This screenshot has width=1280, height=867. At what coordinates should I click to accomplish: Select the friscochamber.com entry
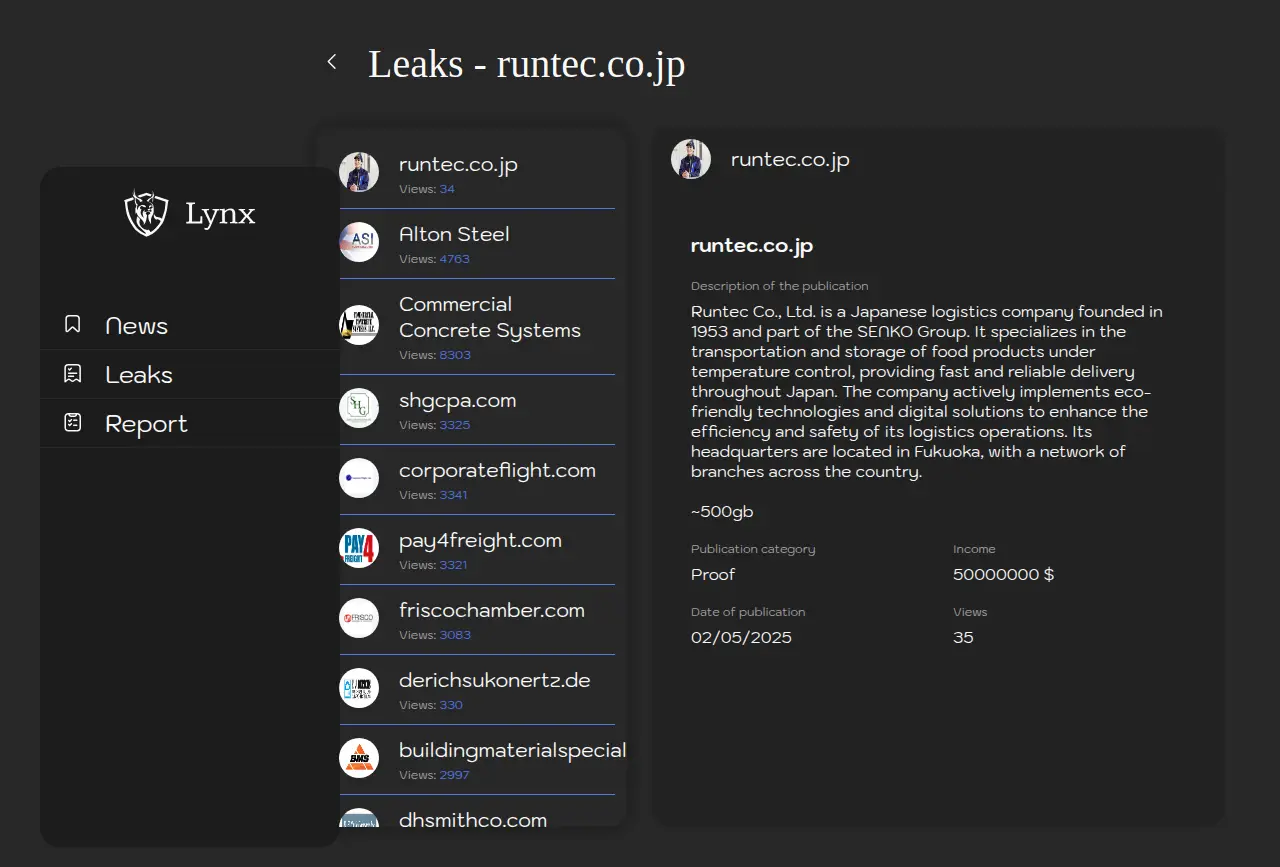491,611
